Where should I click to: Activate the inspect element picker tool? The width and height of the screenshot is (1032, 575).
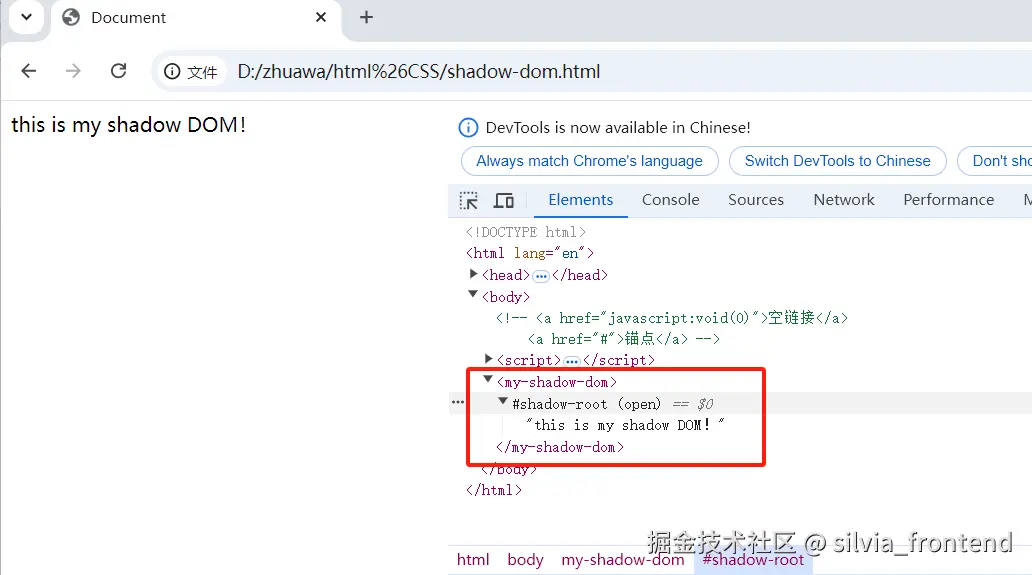tap(469, 200)
